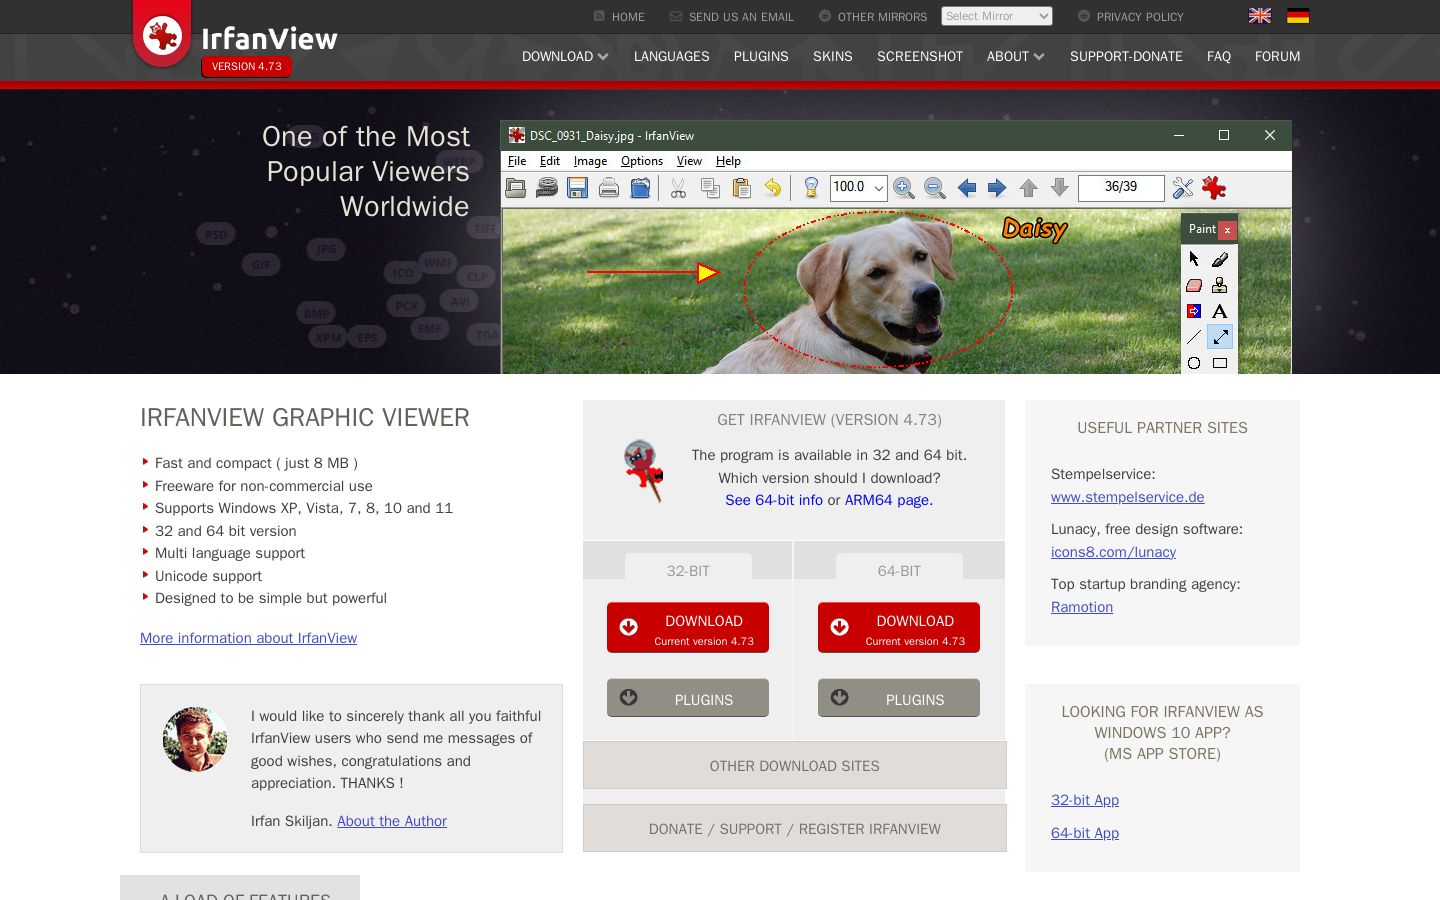Download the 64-bit current version 4.73
This screenshot has height=900, width=1440.
[899, 628]
